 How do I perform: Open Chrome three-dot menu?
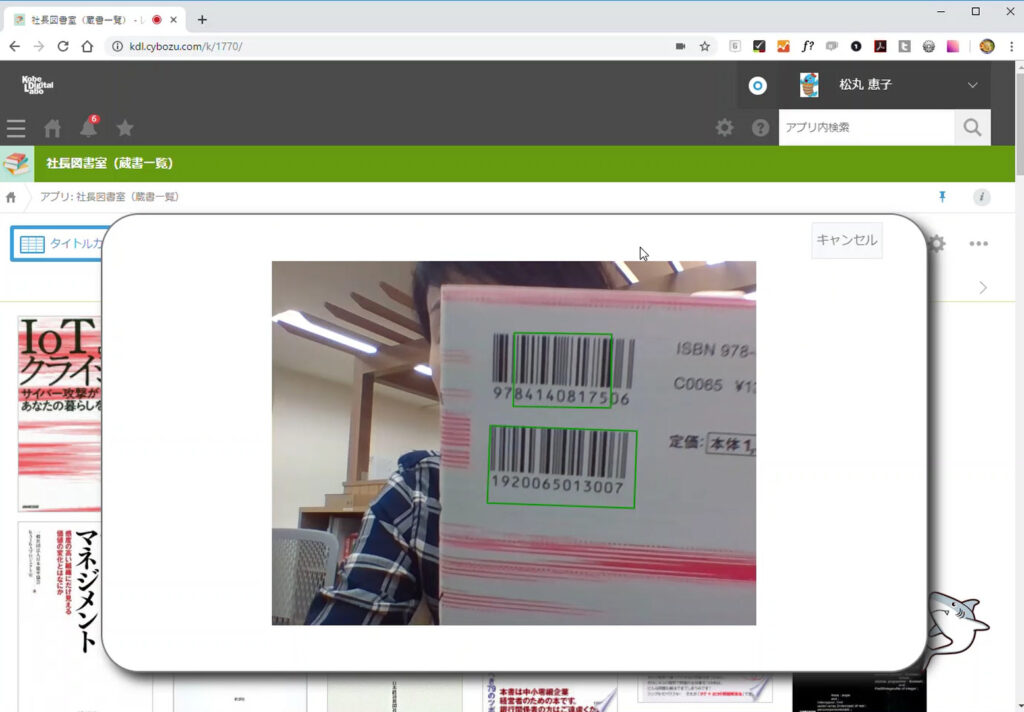(1012, 46)
